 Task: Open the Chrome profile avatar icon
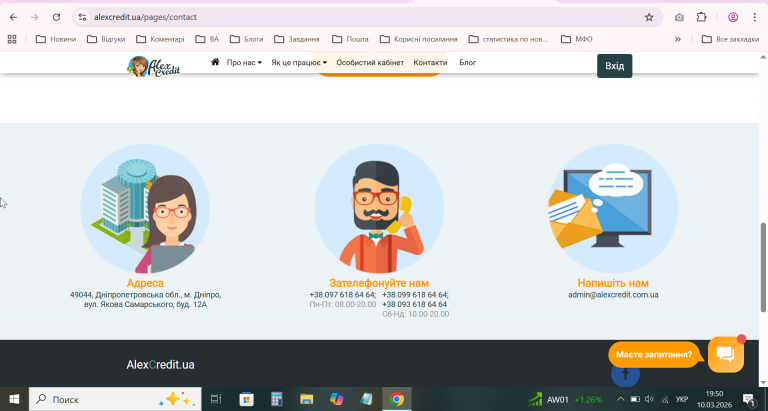click(733, 17)
